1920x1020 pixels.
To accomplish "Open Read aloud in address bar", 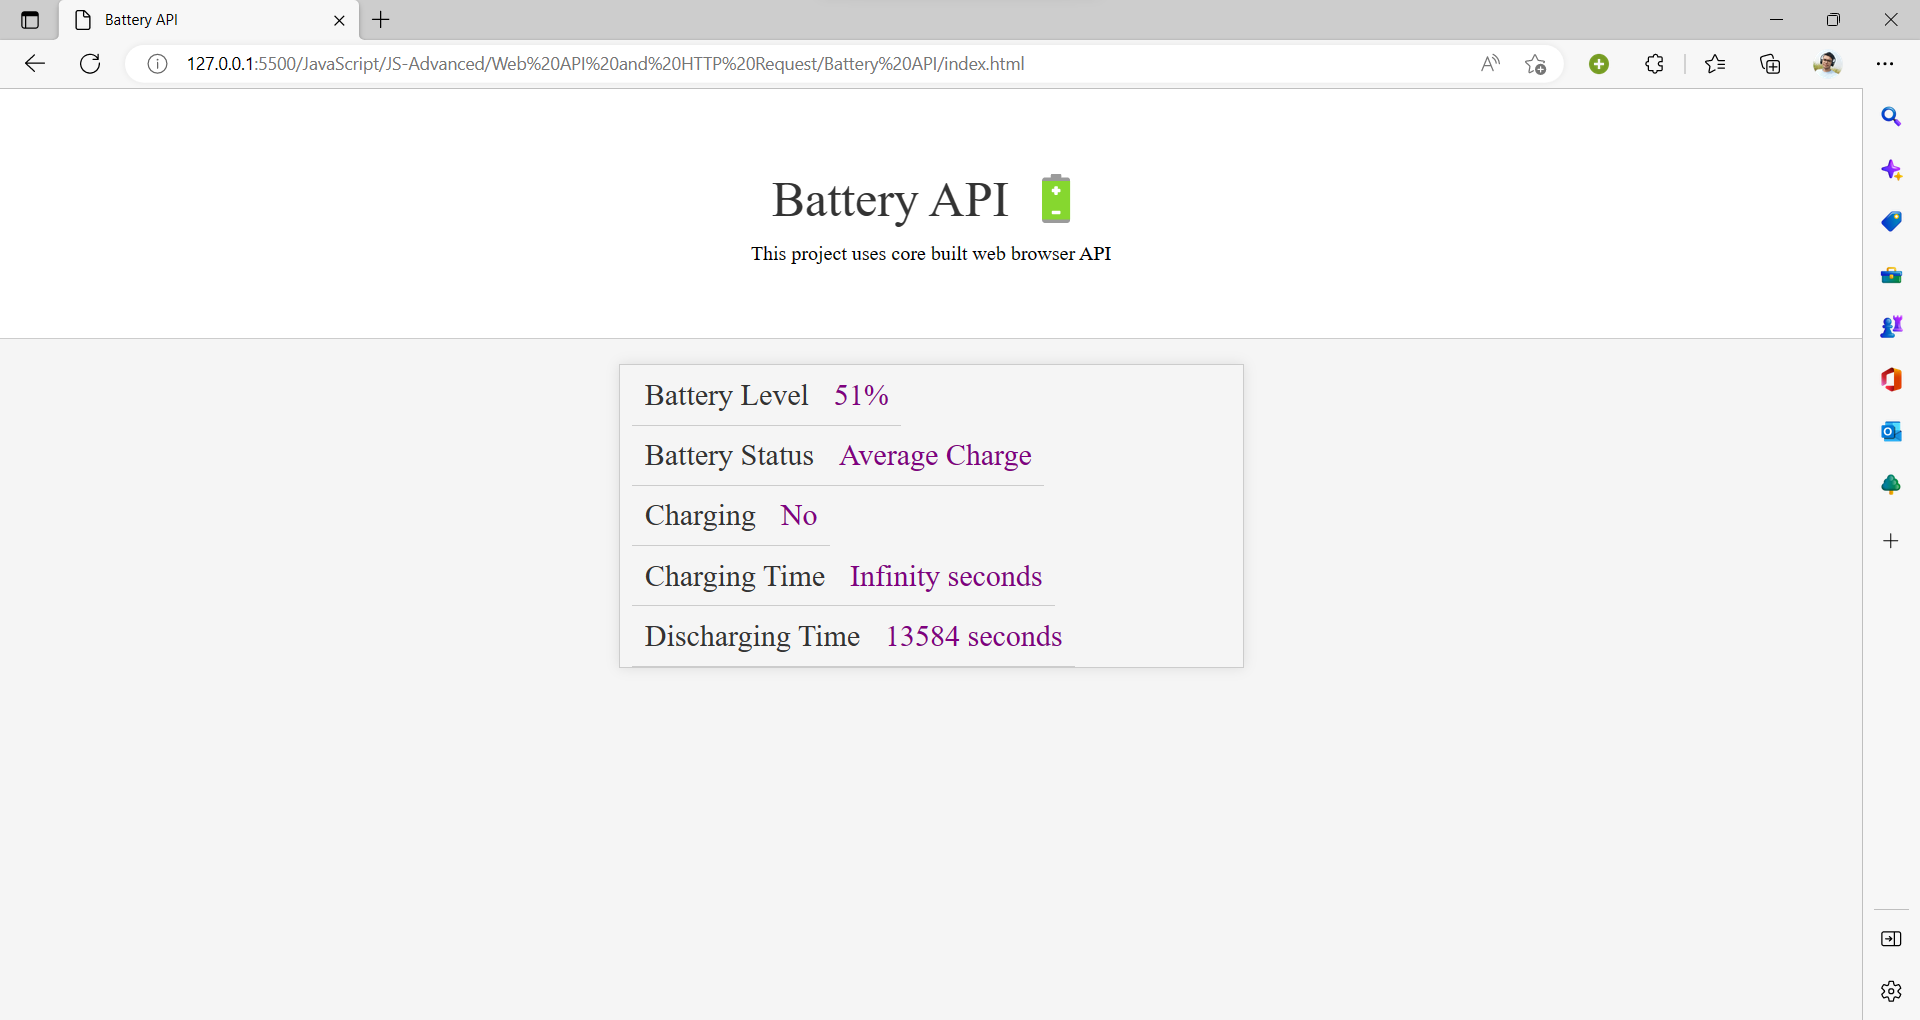I will [x=1490, y=64].
